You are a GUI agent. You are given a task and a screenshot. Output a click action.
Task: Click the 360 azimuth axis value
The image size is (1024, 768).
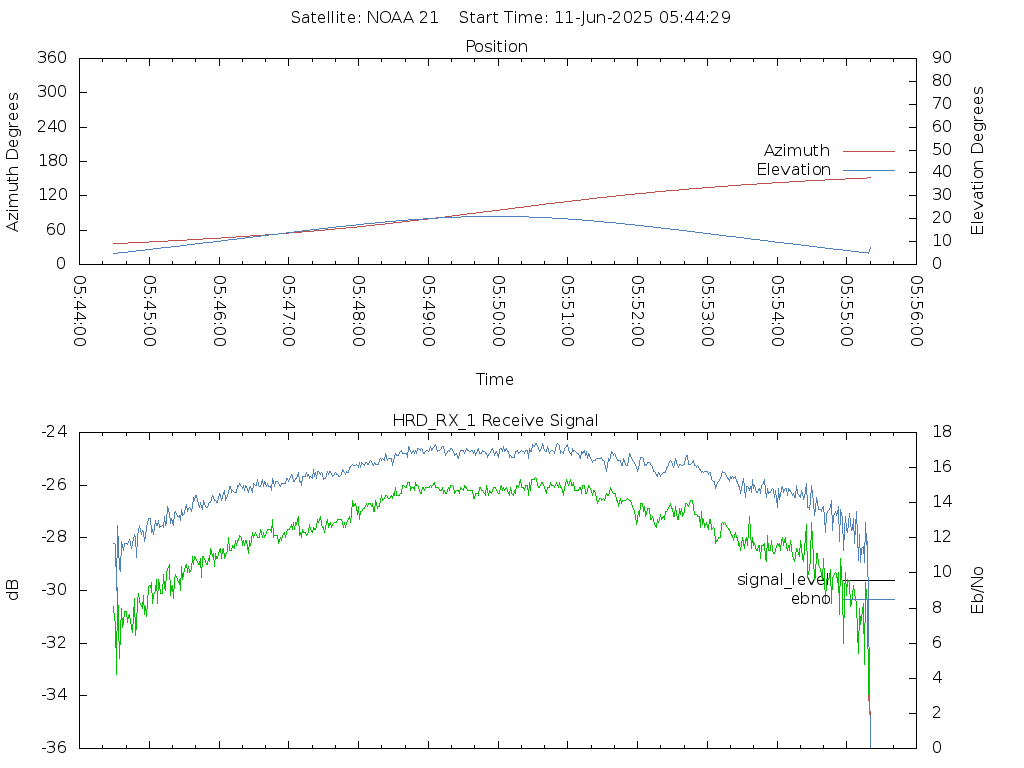(52, 57)
